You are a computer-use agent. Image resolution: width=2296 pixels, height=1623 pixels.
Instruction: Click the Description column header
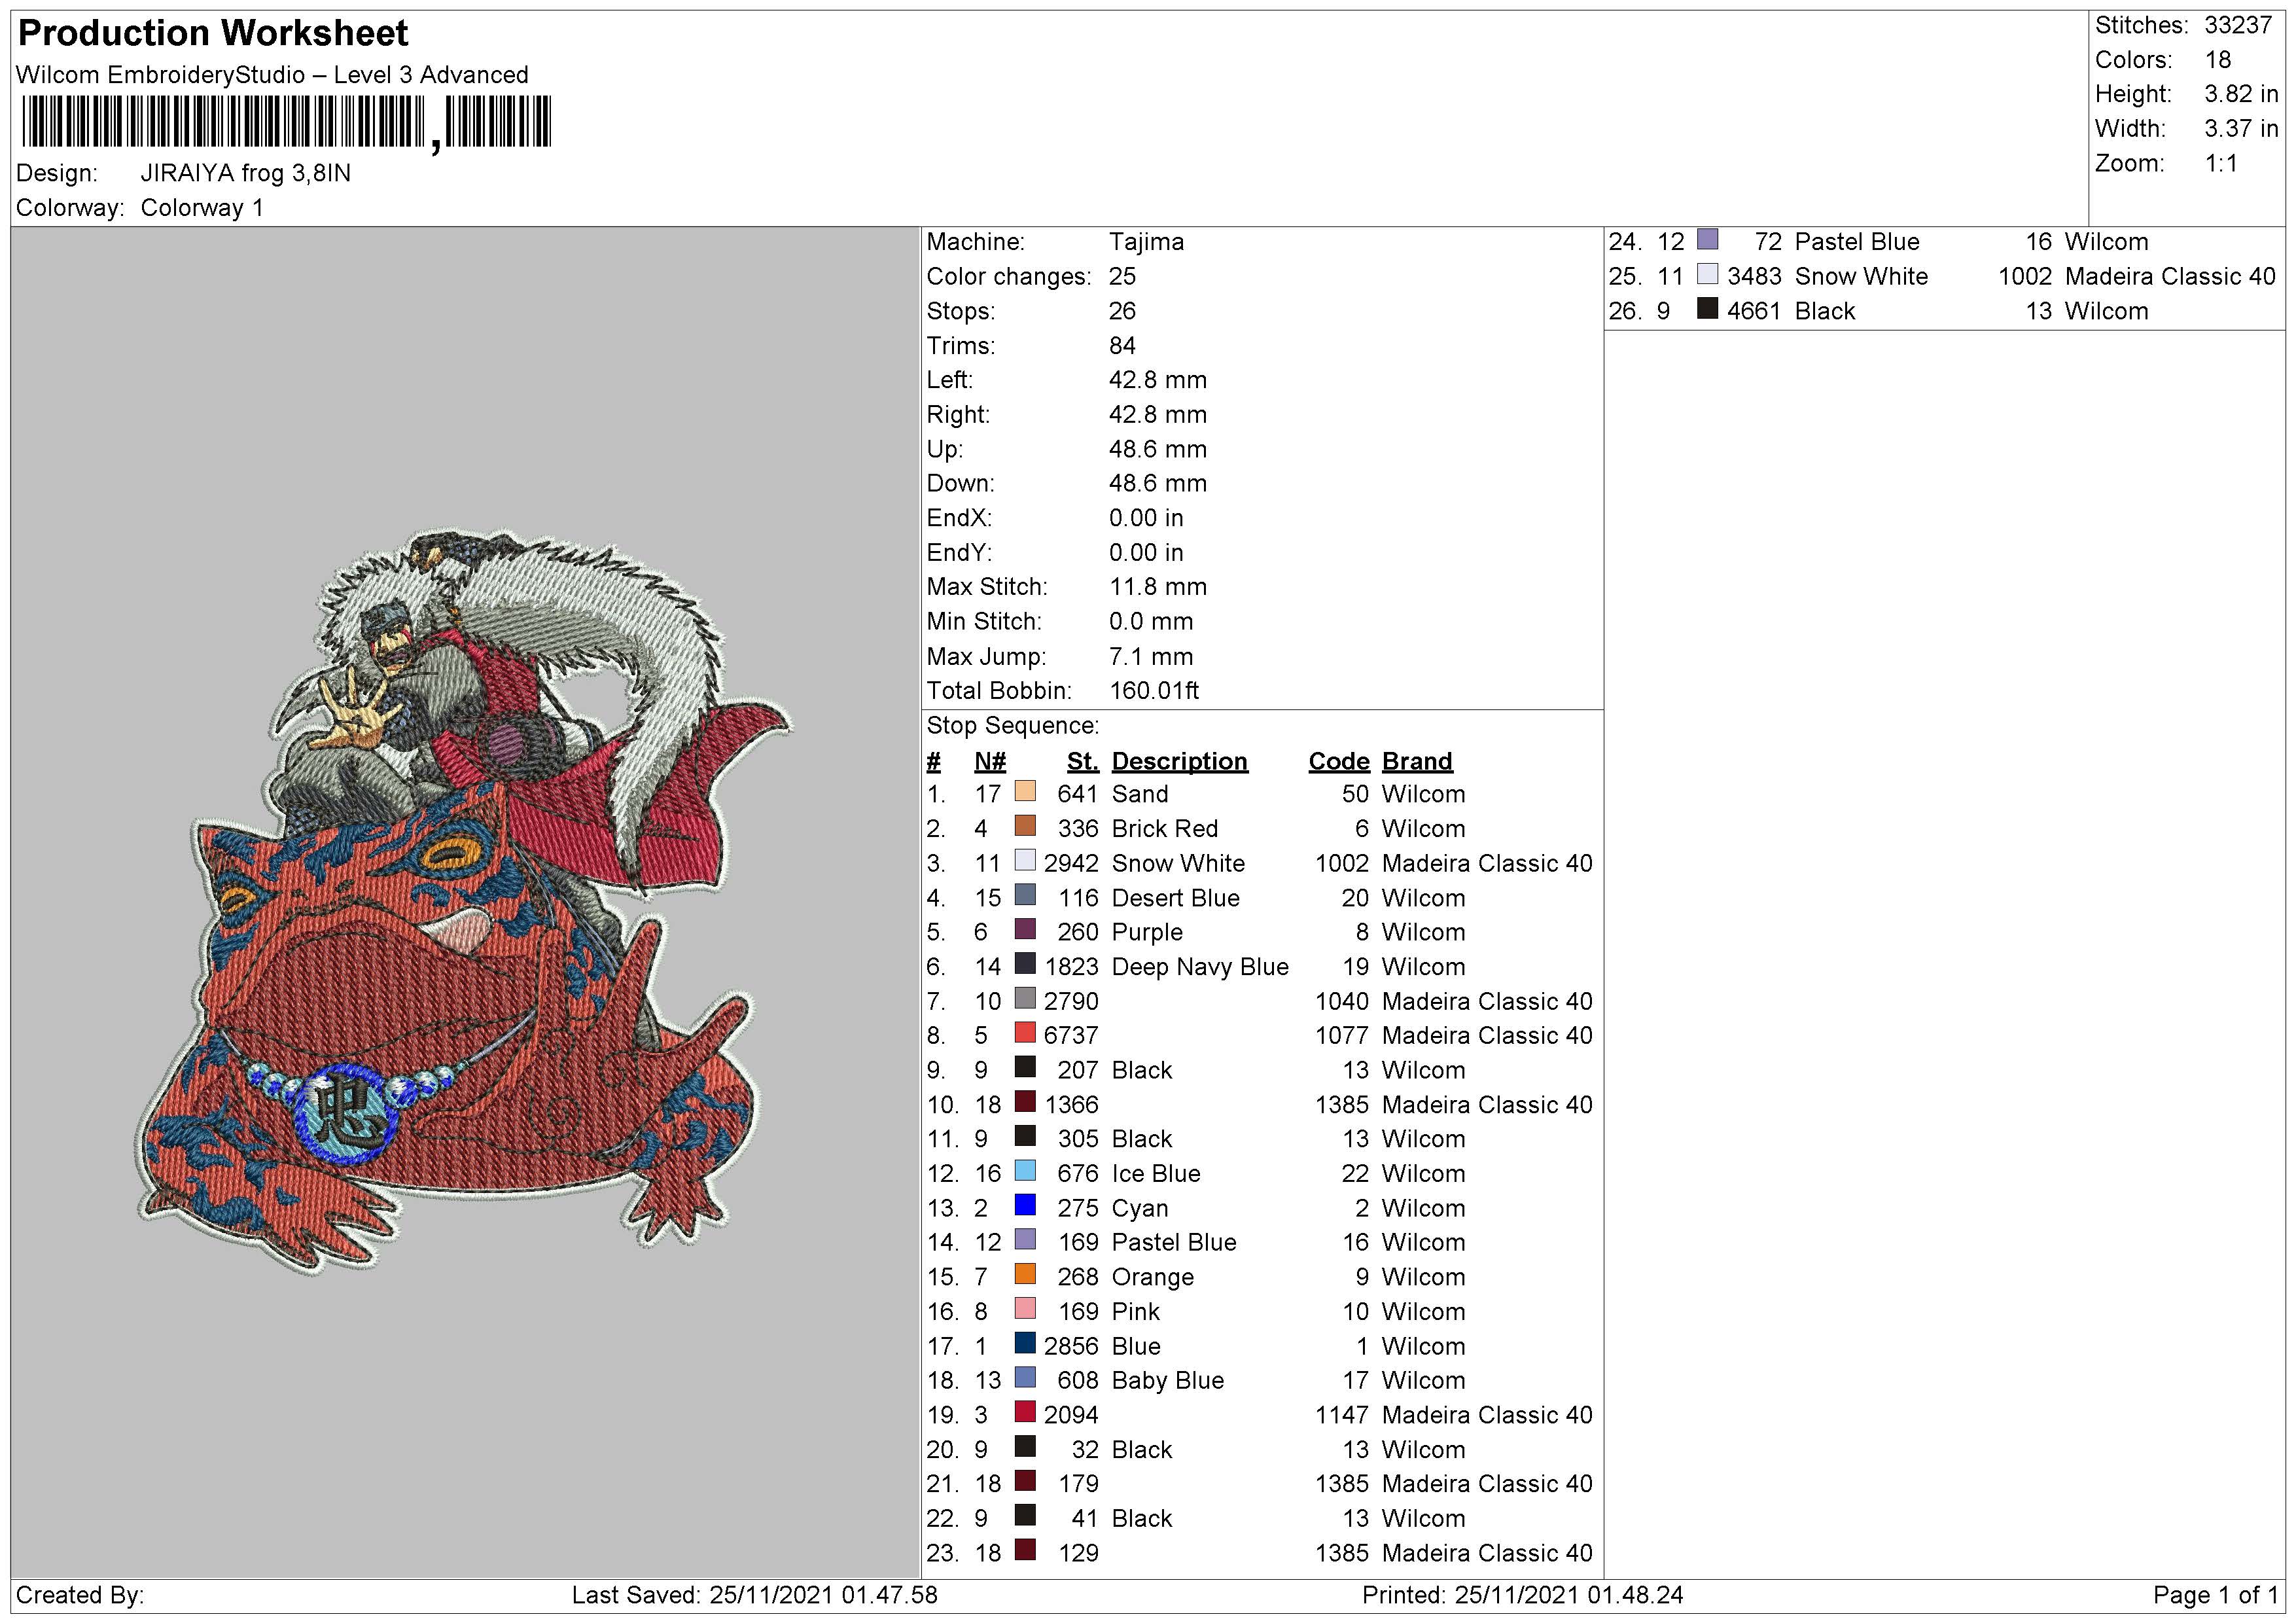(1179, 762)
